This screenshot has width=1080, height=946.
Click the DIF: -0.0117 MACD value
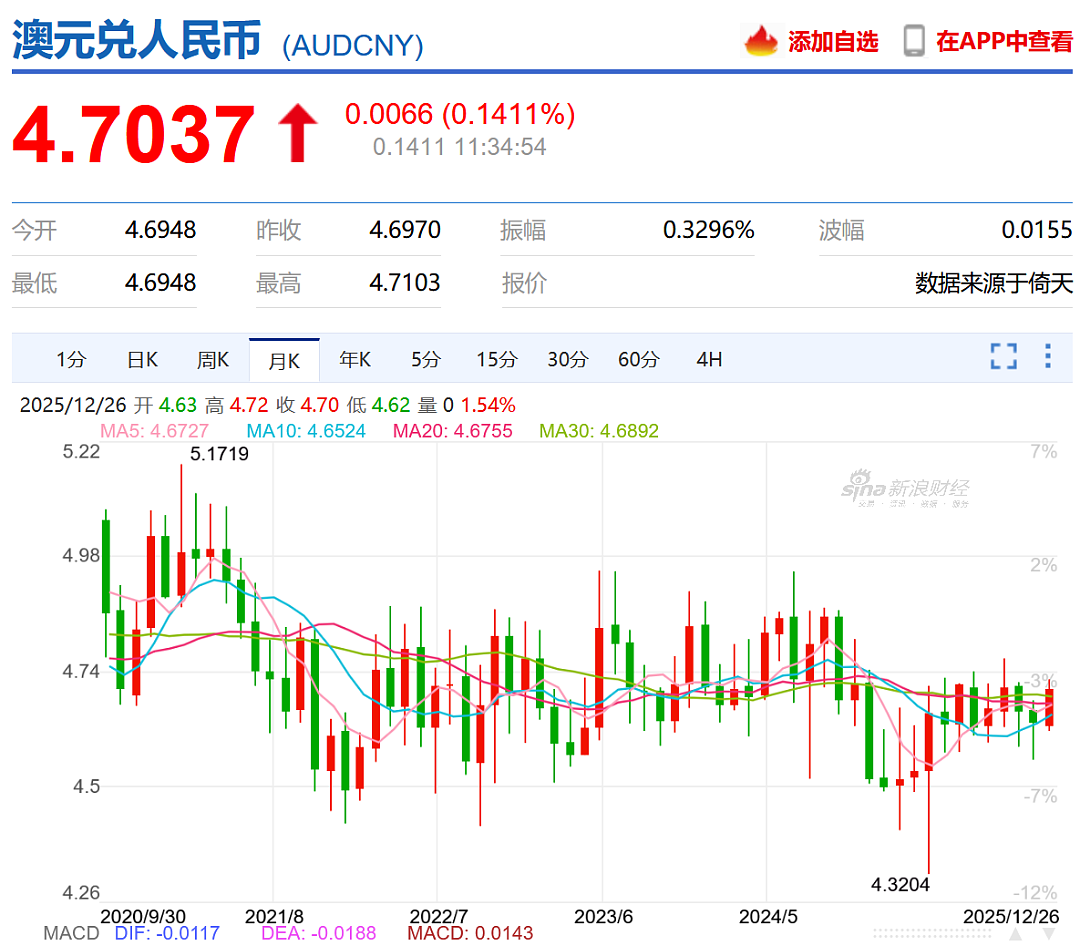pyautogui.click(x=167, y=934)
